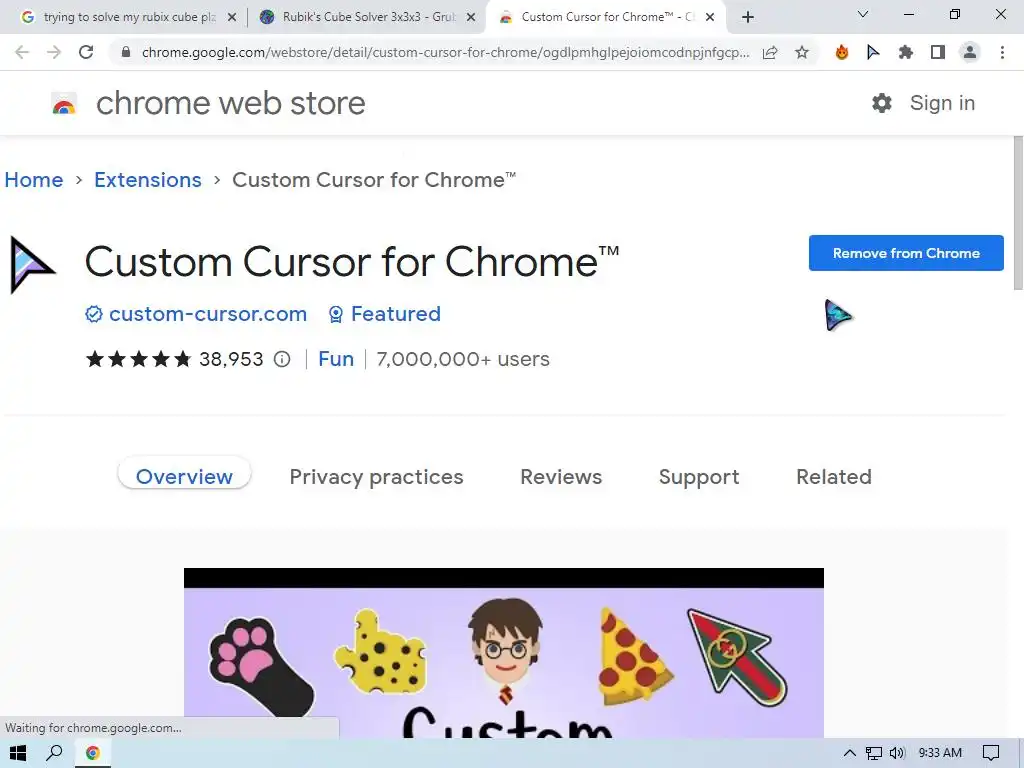
Task: Click the Chrome Web Store rainbow logo
Action: coord(64,104)
